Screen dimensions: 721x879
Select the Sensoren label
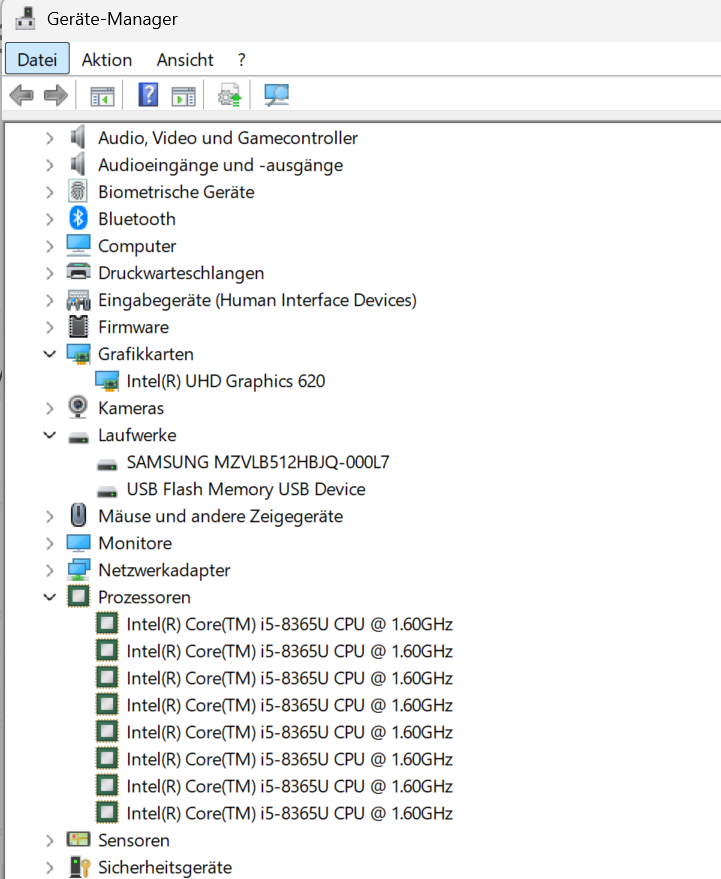tap(134, 840)
